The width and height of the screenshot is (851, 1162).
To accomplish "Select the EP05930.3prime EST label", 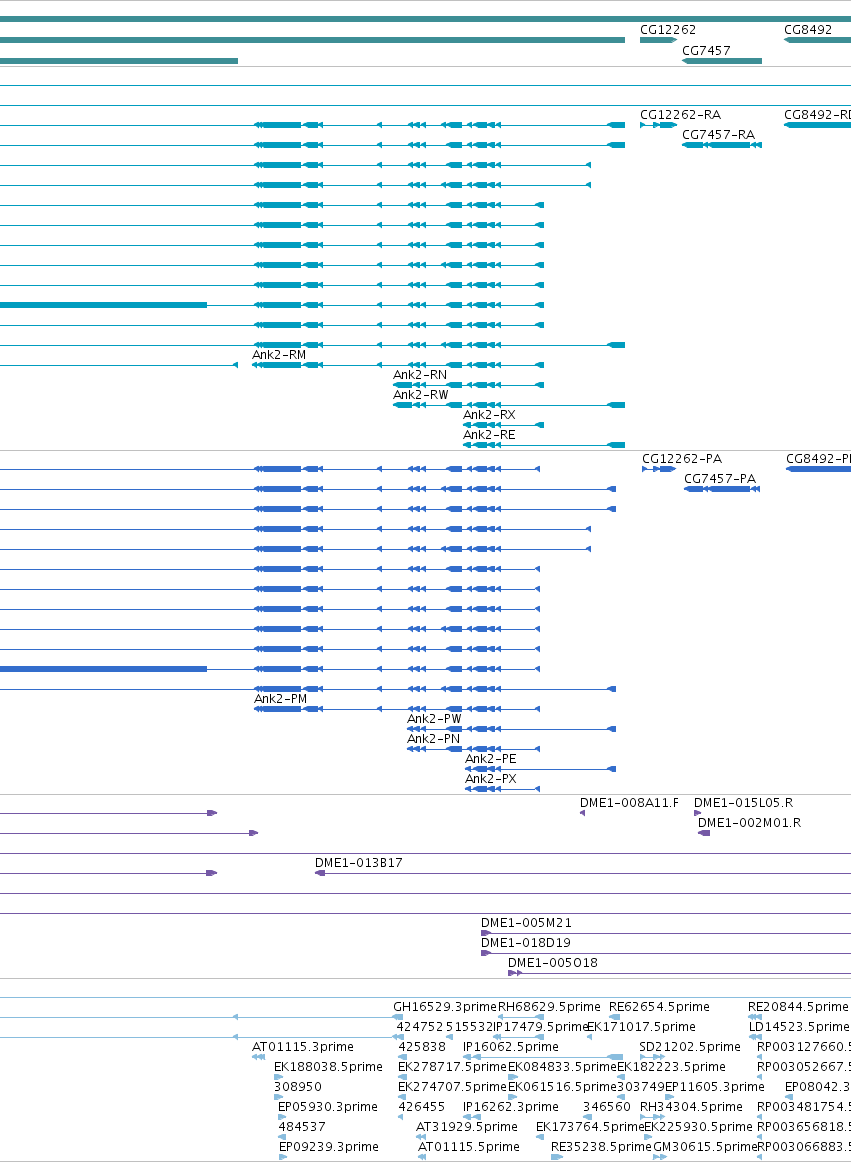I will [328, 1107].
